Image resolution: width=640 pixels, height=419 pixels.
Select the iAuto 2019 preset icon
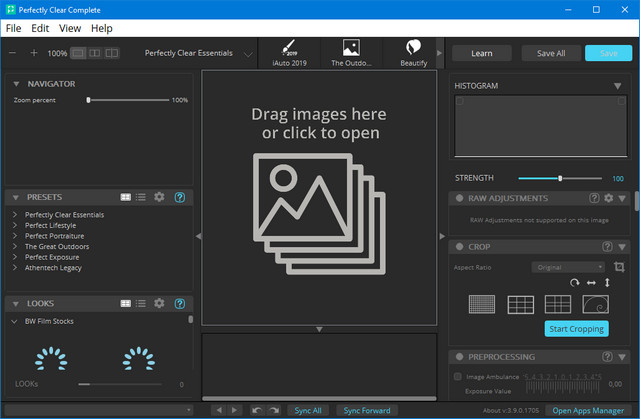point(288,50)
